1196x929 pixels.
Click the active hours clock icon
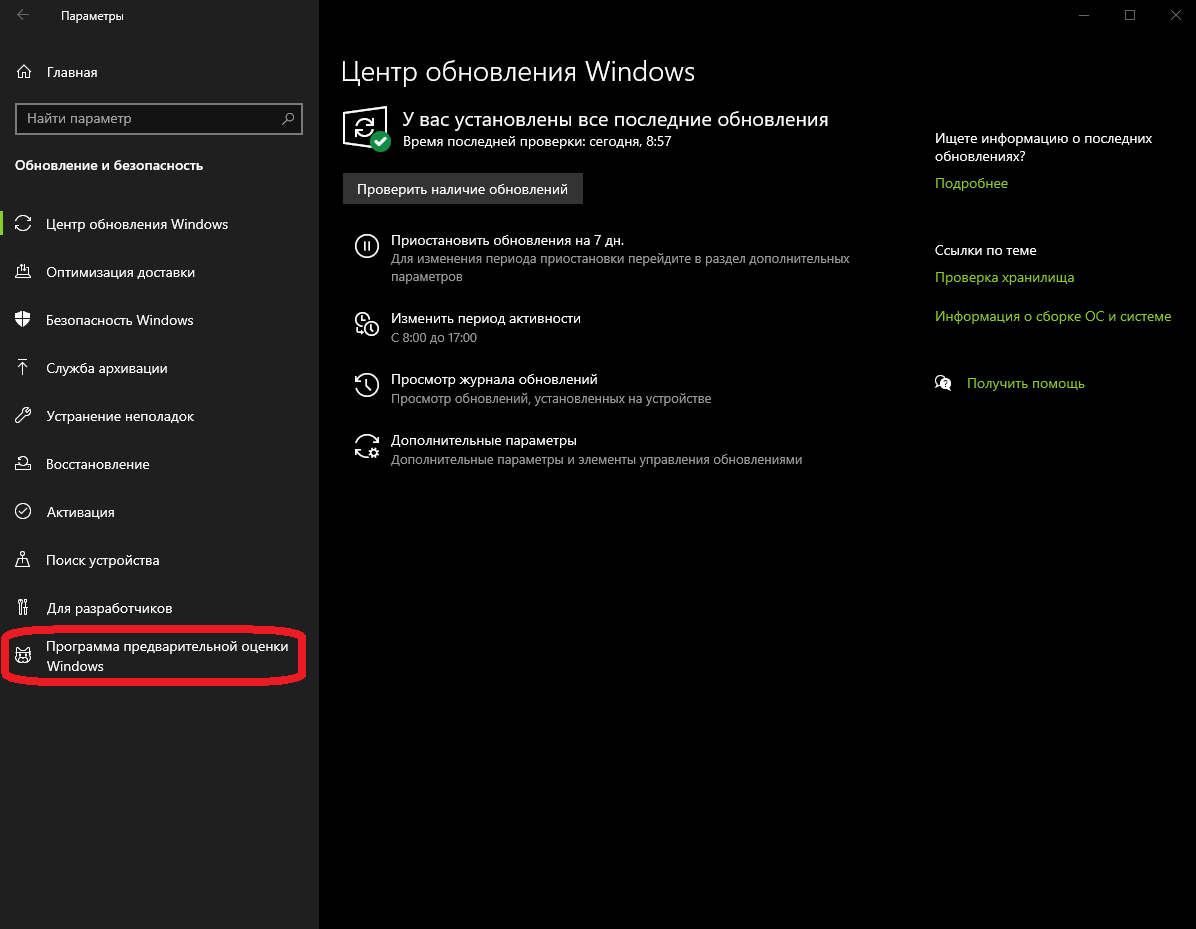[366, 324]
